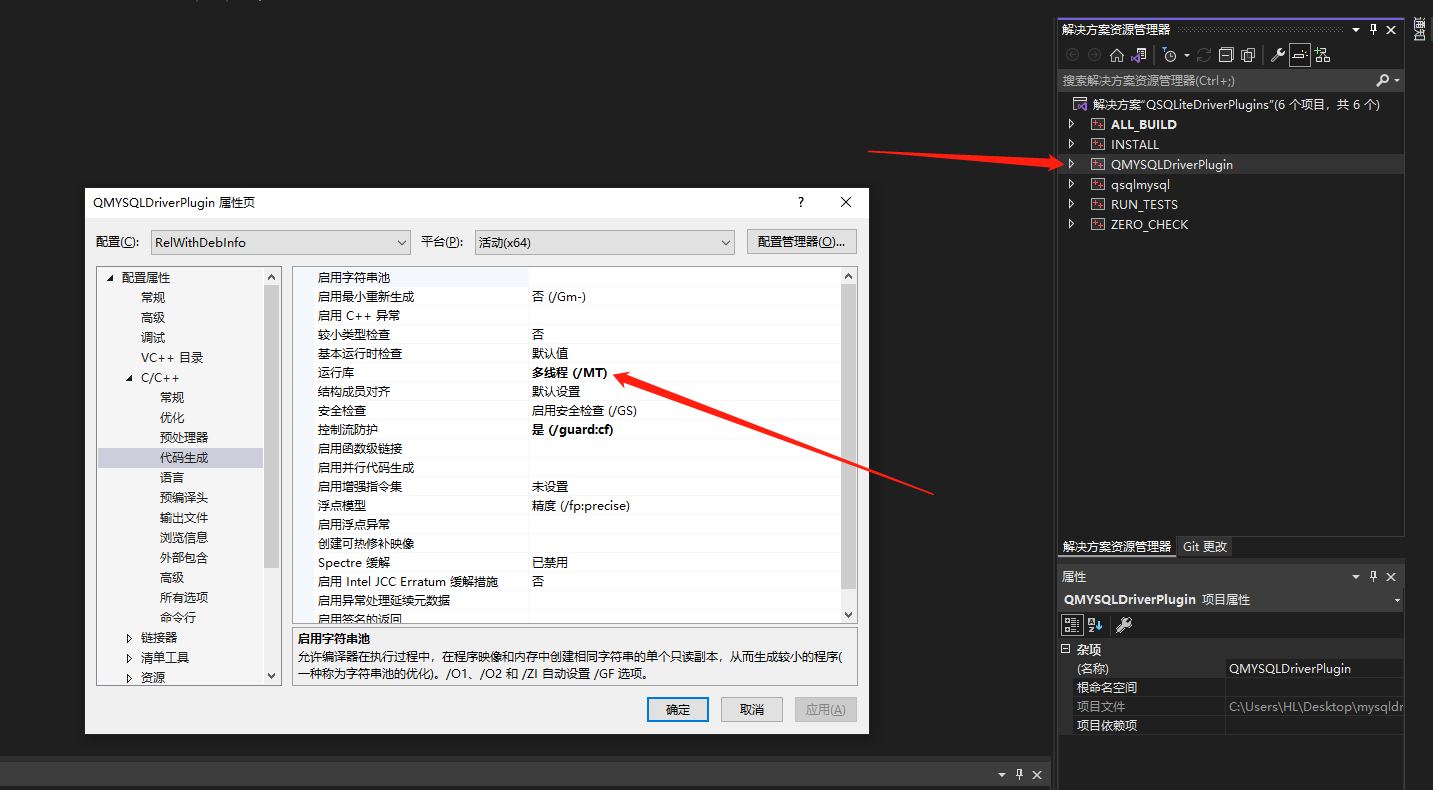Select 链接器 in the properties tree

157,636
